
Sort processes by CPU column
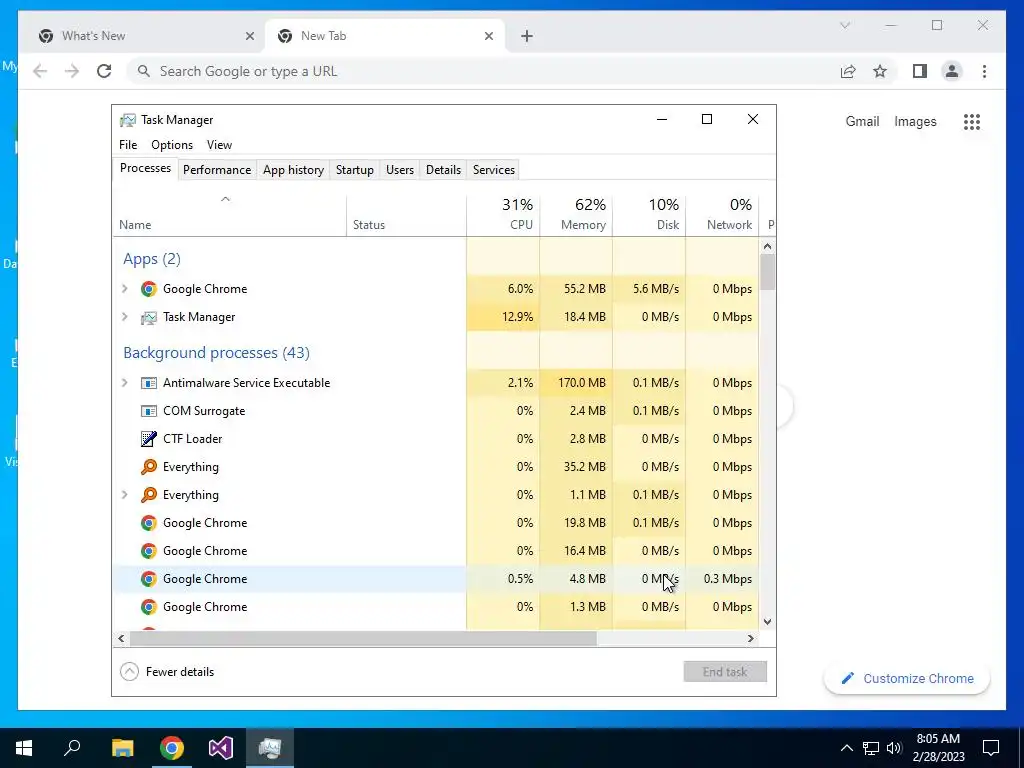504,215
